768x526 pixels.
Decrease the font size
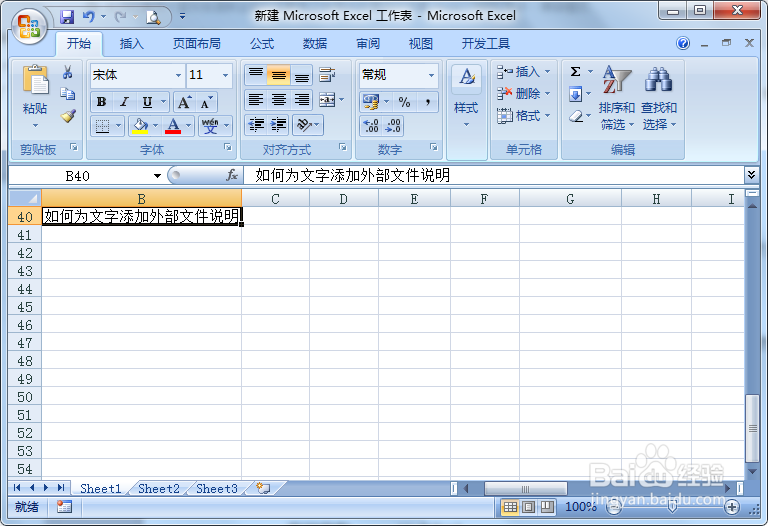point(206,102)
